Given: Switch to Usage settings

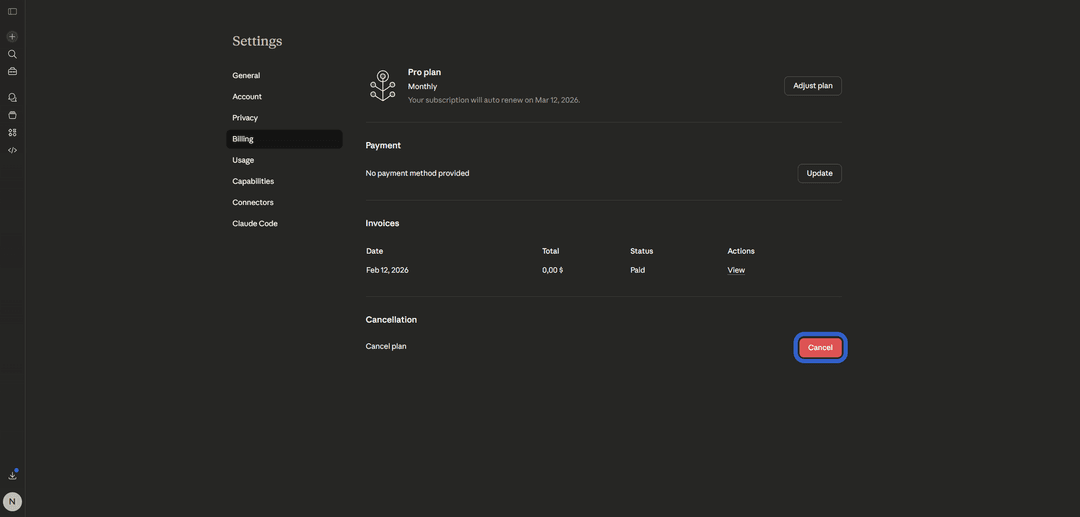Looking at the screenshot, I should tap(243, 160).
